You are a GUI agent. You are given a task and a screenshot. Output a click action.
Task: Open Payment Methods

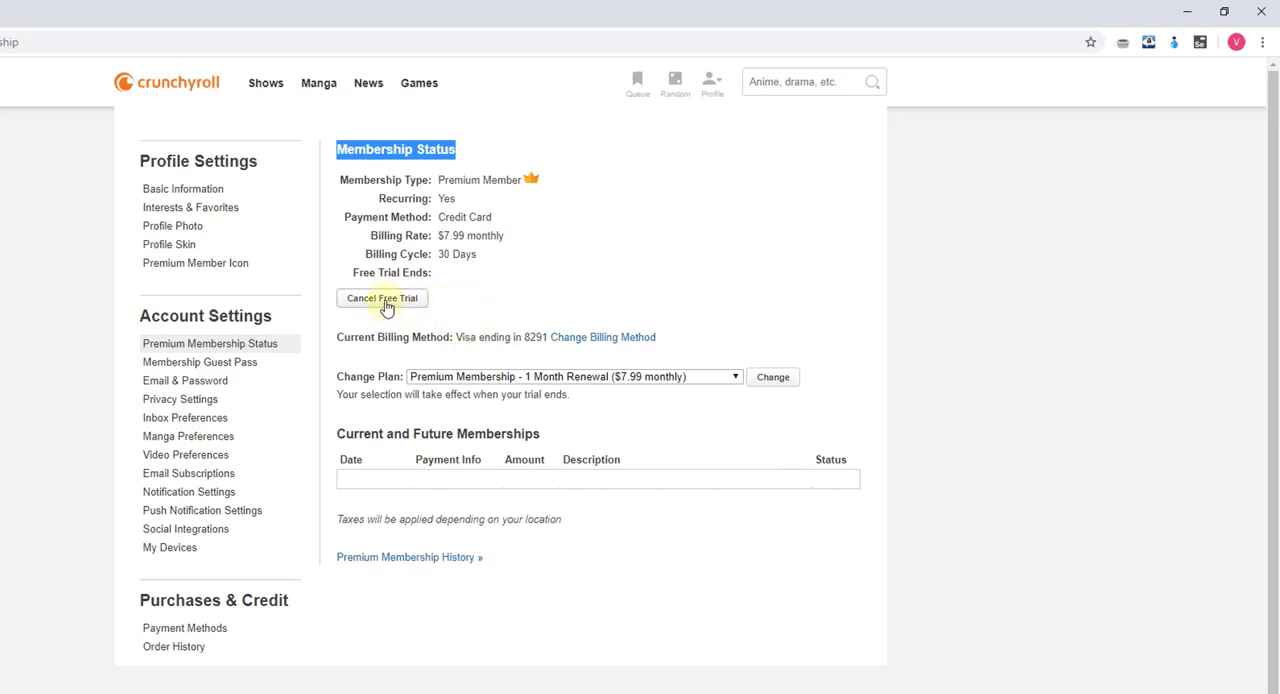(x=185, y=628)
